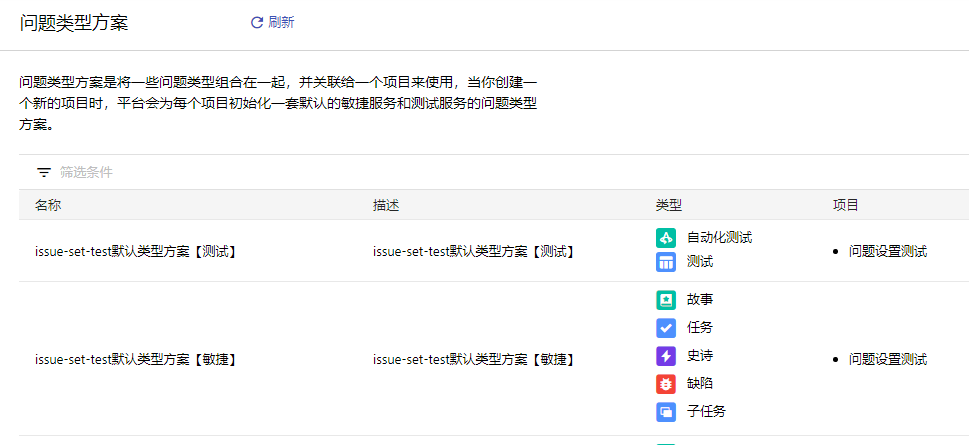Click the 史诗 type label

click(x=700, y=356)
